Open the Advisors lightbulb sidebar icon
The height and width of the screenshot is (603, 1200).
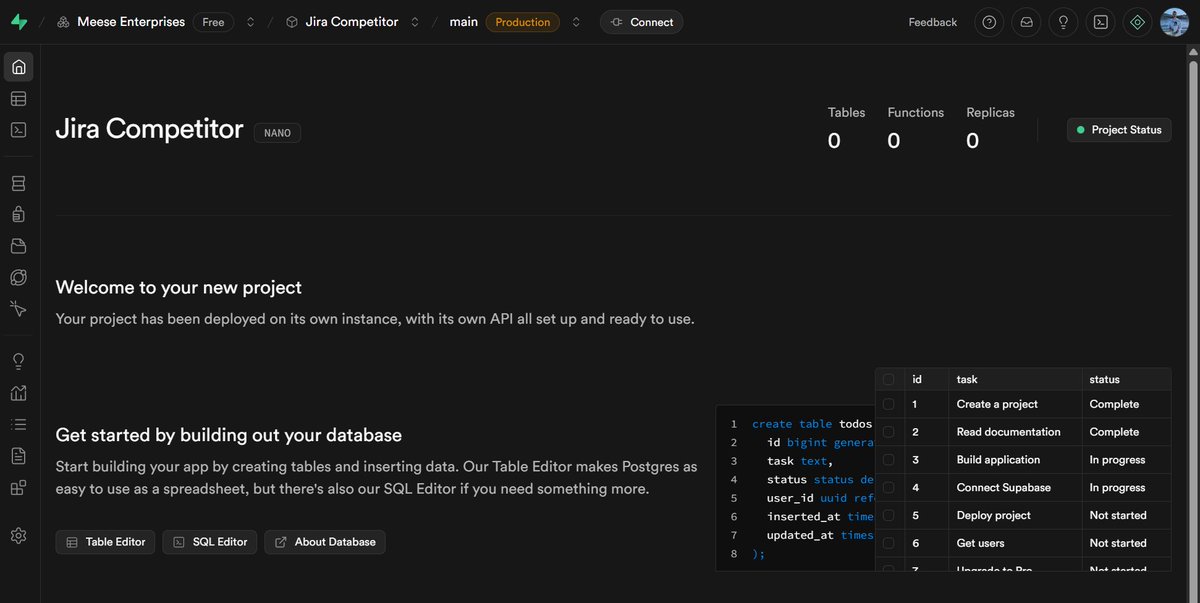coord(18,361)
